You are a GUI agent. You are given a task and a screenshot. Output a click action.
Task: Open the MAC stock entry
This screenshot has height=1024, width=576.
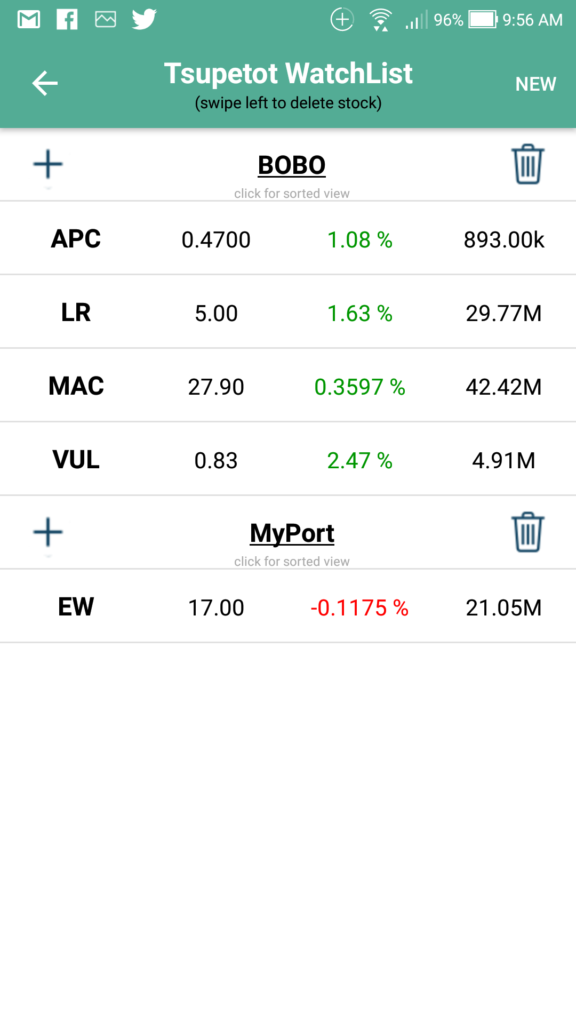pyautogui.click(x=288, y=385)
